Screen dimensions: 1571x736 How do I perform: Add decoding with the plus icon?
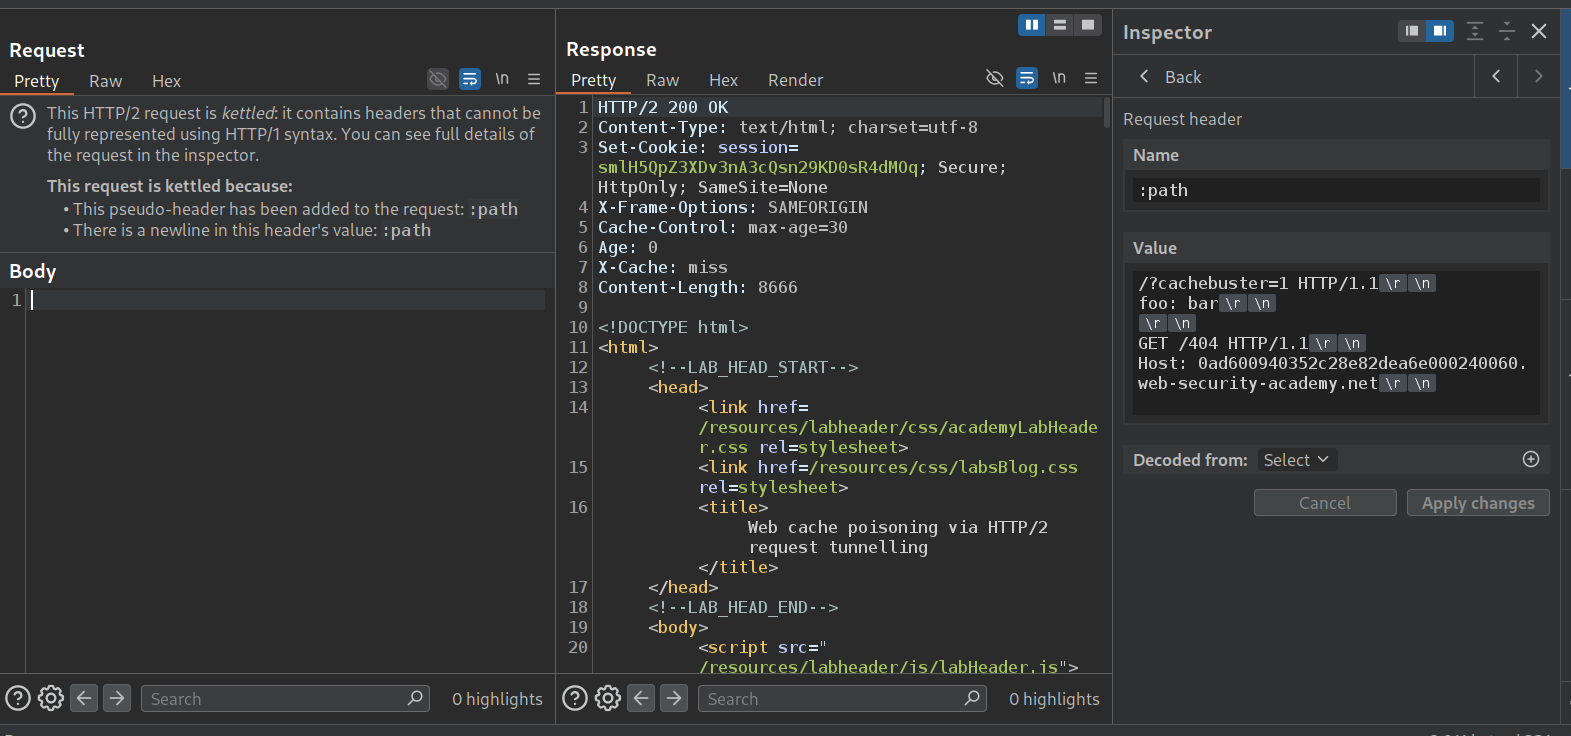[x=1530, y=459]
